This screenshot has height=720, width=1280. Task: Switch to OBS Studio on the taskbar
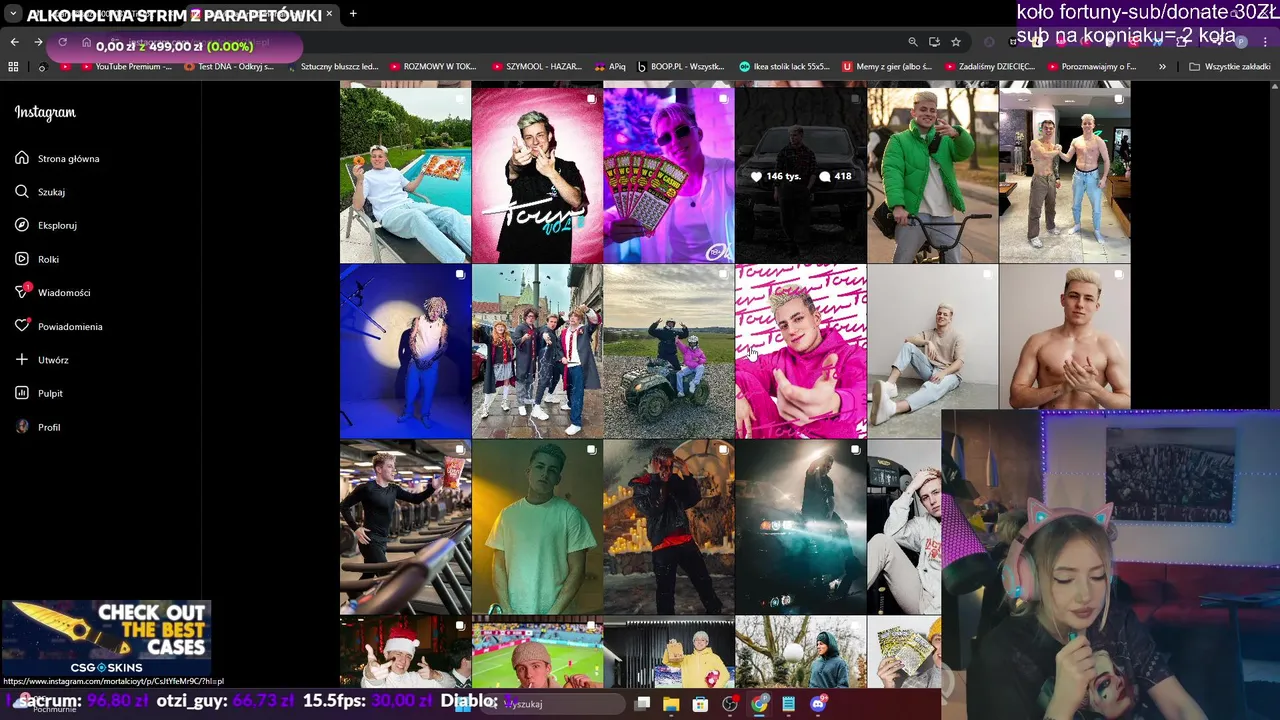coord(730,704)
